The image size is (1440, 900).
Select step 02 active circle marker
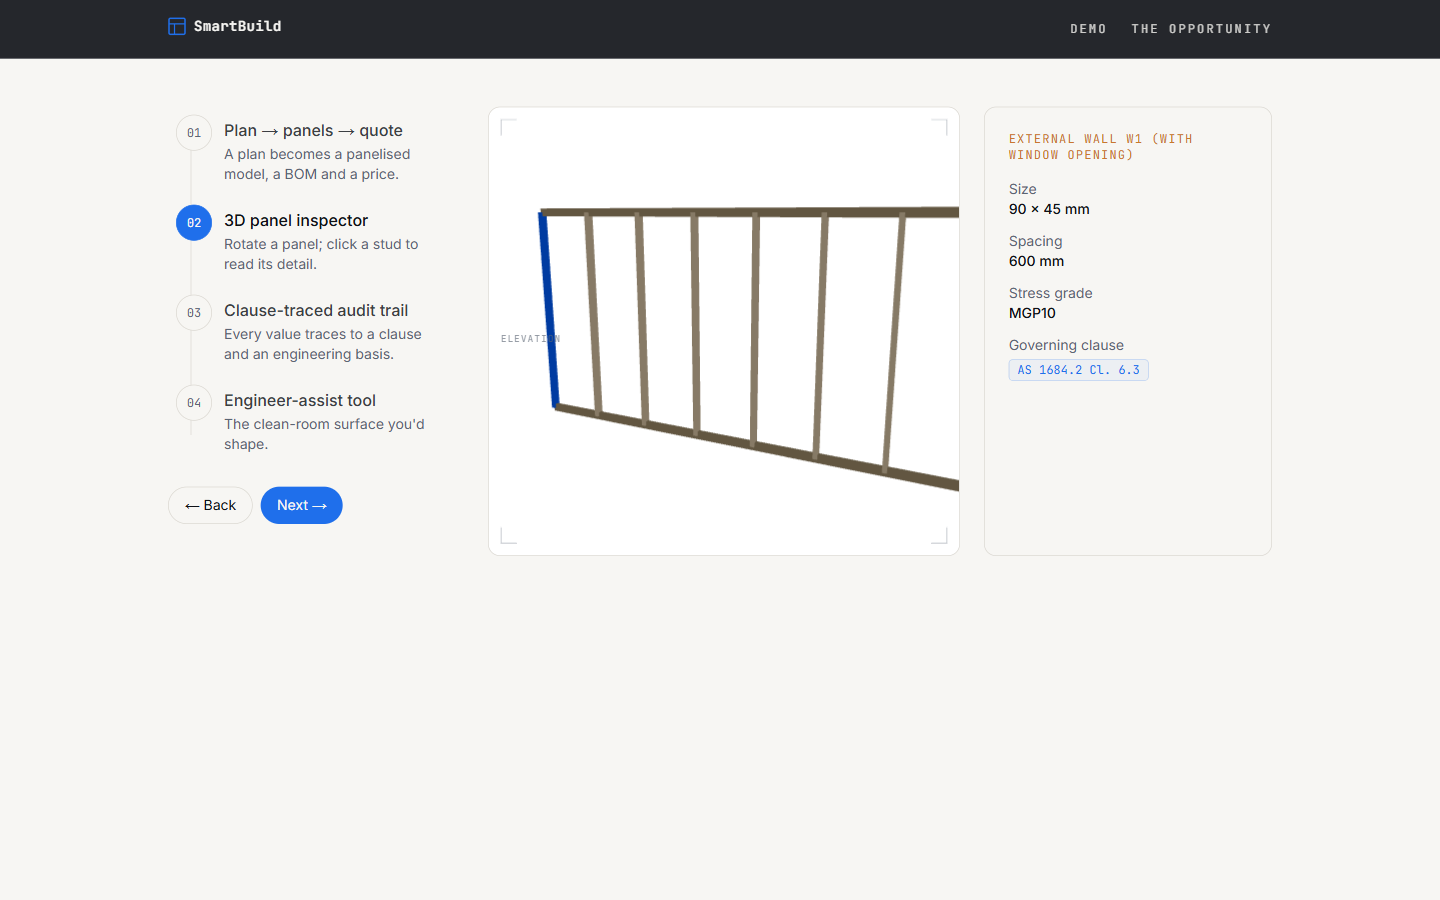(194, 223)
